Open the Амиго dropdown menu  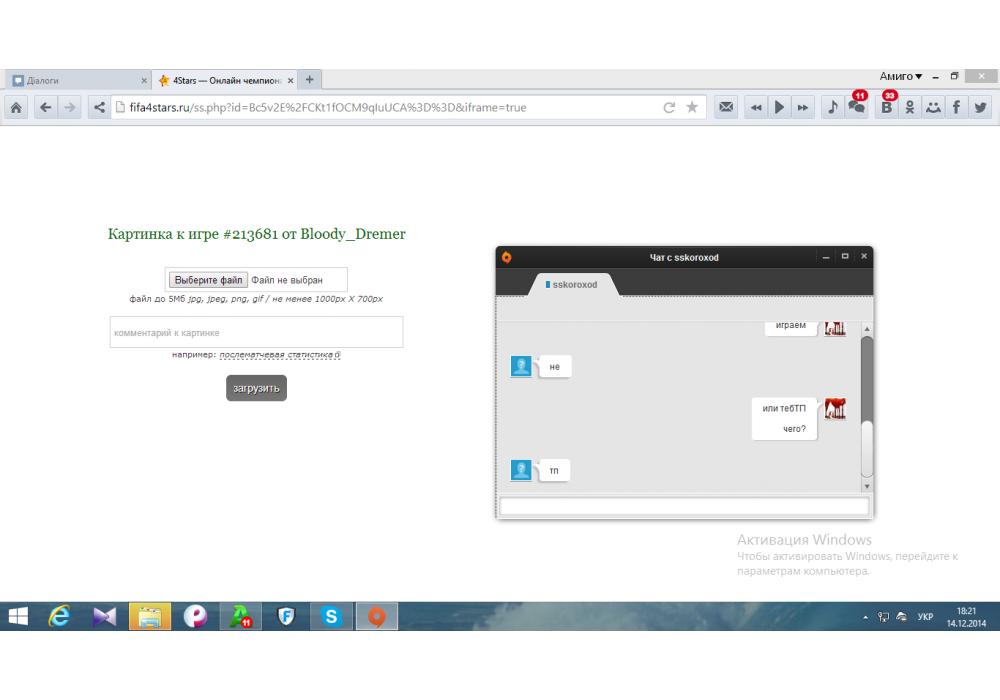901,77
